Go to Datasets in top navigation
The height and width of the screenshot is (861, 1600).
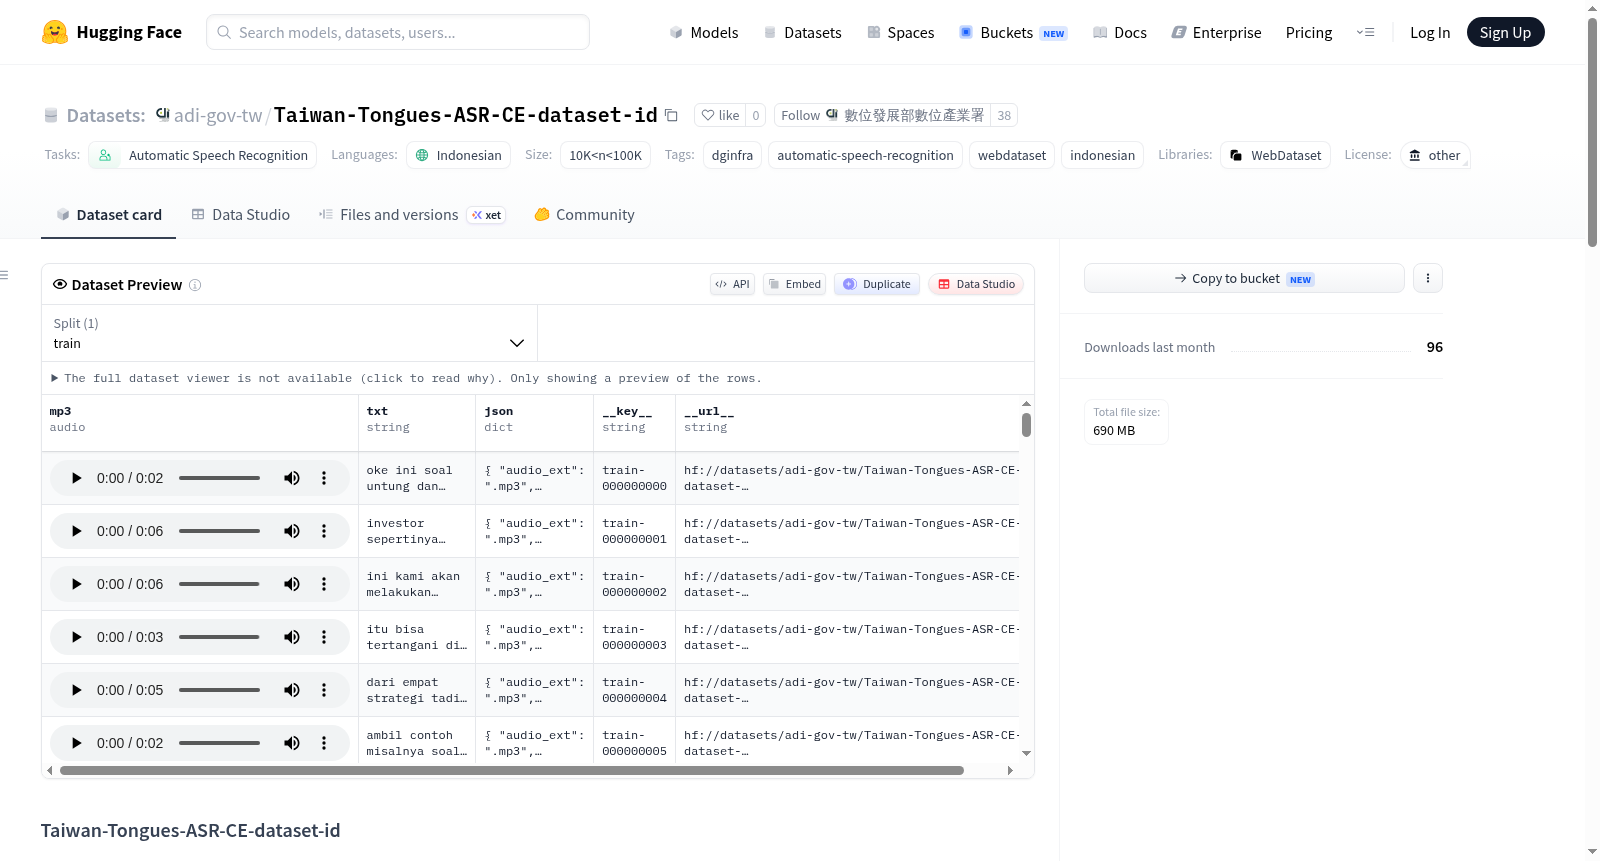802,33
